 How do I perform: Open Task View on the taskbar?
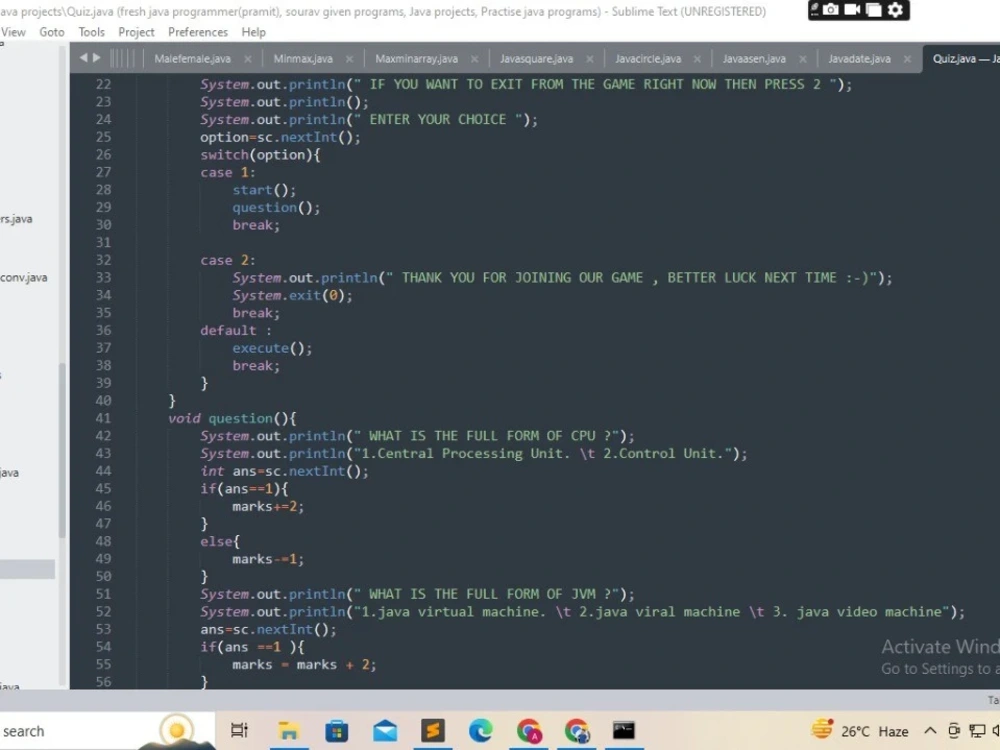coord(239,730)
